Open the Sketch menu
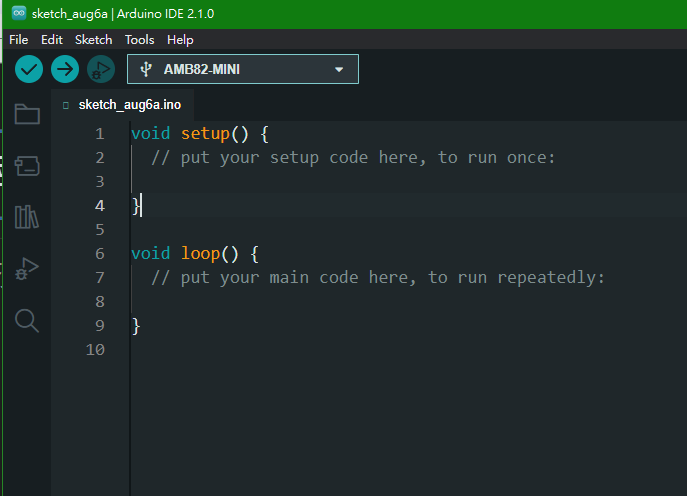The width and height of the screenshot is (687, 496). coord(93,40)
